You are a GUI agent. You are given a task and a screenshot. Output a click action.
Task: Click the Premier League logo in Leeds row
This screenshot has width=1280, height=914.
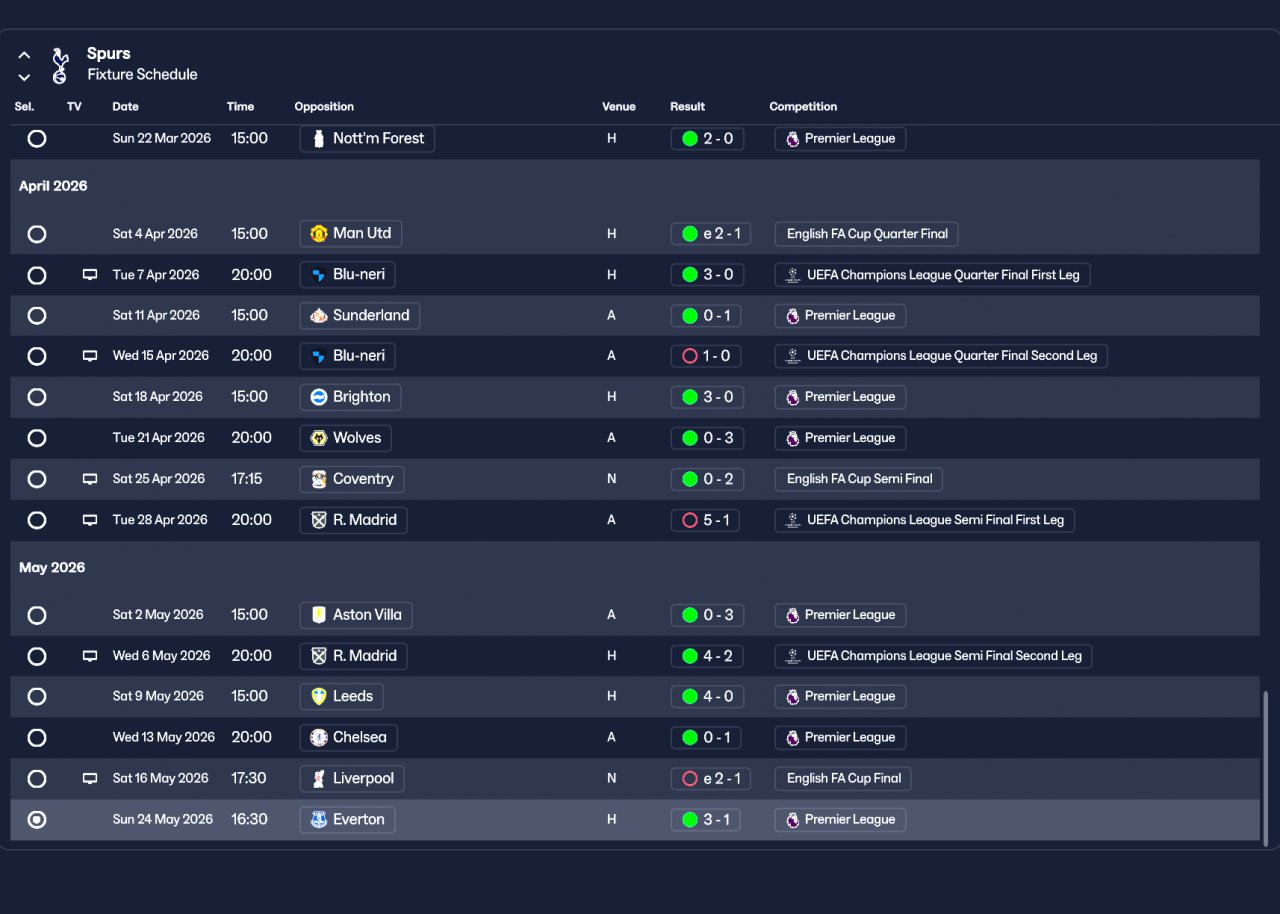pos(793,696)
